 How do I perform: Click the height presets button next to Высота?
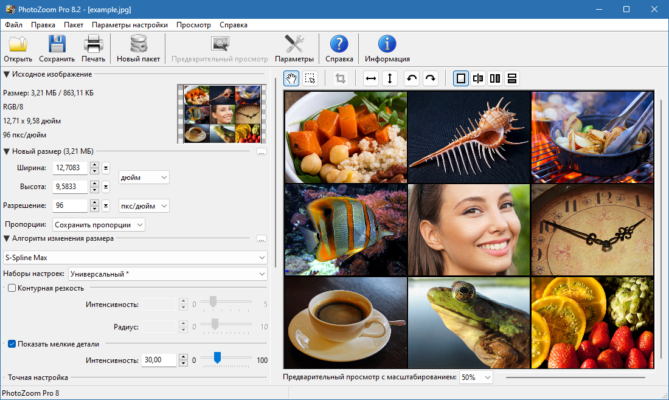click(x=105, y=187)
